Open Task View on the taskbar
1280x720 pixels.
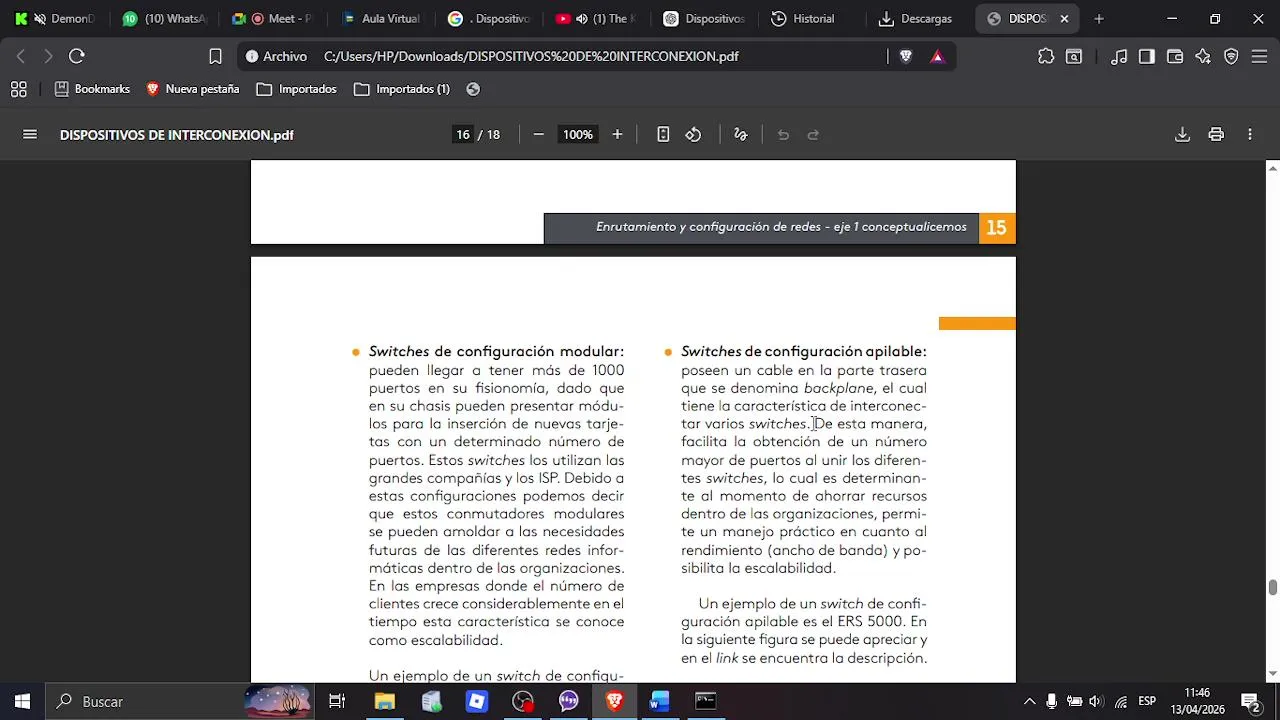337,701
